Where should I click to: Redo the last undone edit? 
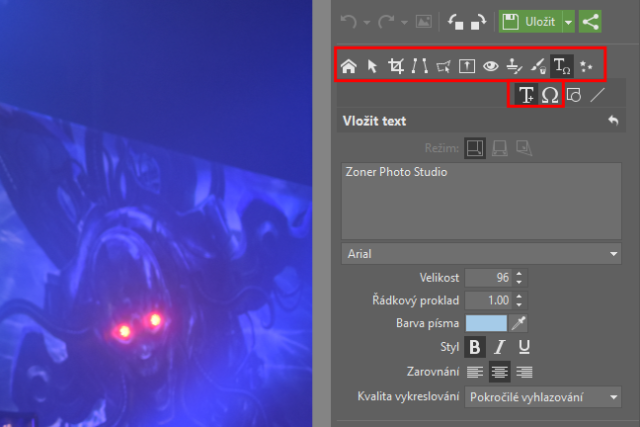pos(386,21)
